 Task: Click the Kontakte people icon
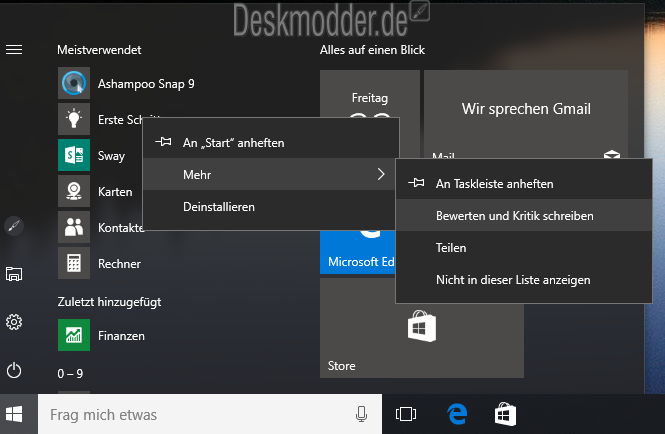coord(74,227)
